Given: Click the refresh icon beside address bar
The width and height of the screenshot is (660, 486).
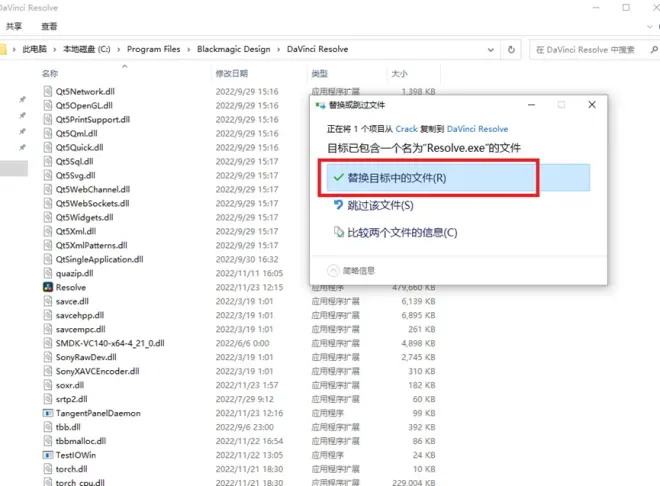Looking at the screenshot, I should tap(511, 50).
